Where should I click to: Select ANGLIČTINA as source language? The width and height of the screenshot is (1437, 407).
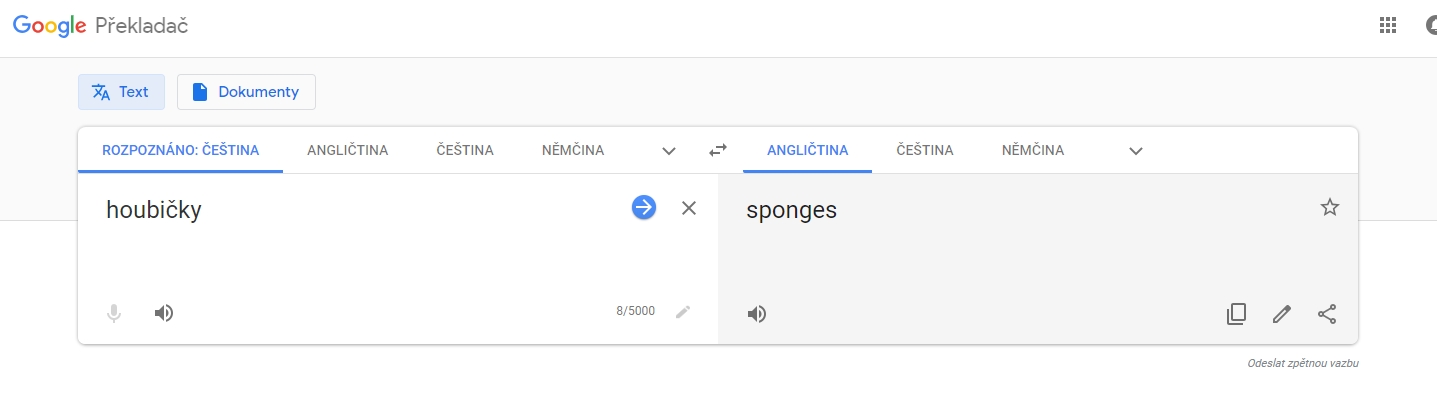[x=347, y=151]
